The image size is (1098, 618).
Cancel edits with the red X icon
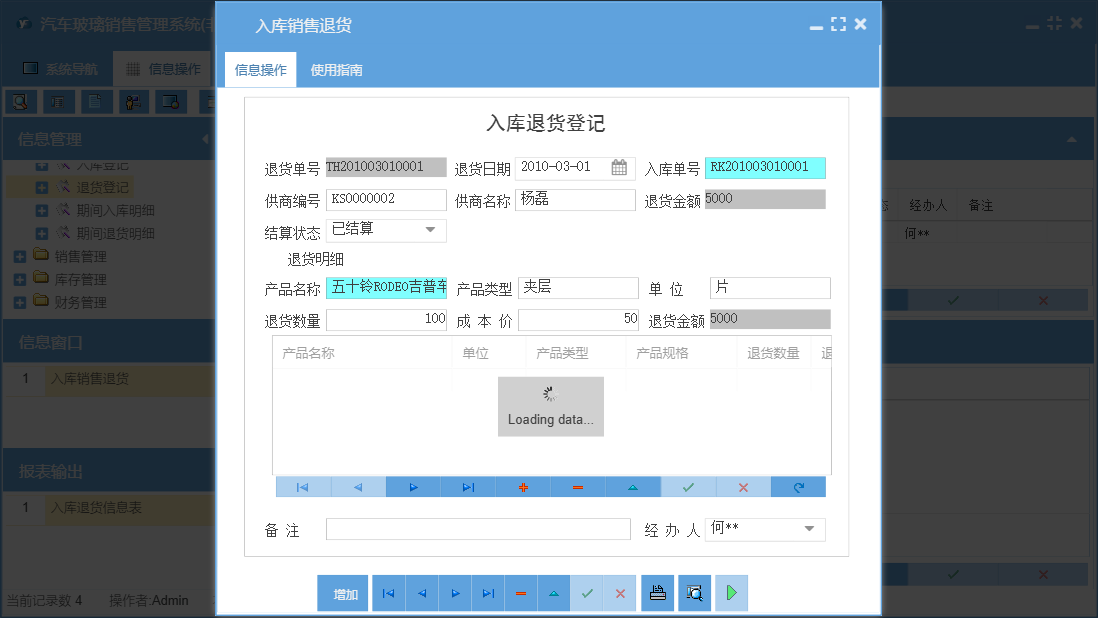point(743,487)
